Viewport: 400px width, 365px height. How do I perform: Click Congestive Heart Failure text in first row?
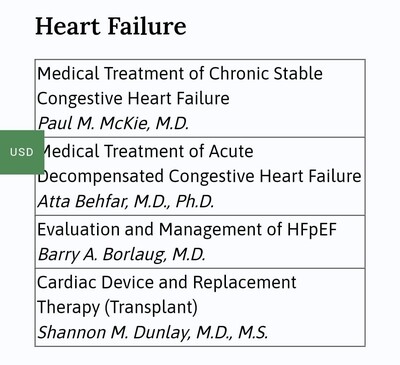point(133,99)
